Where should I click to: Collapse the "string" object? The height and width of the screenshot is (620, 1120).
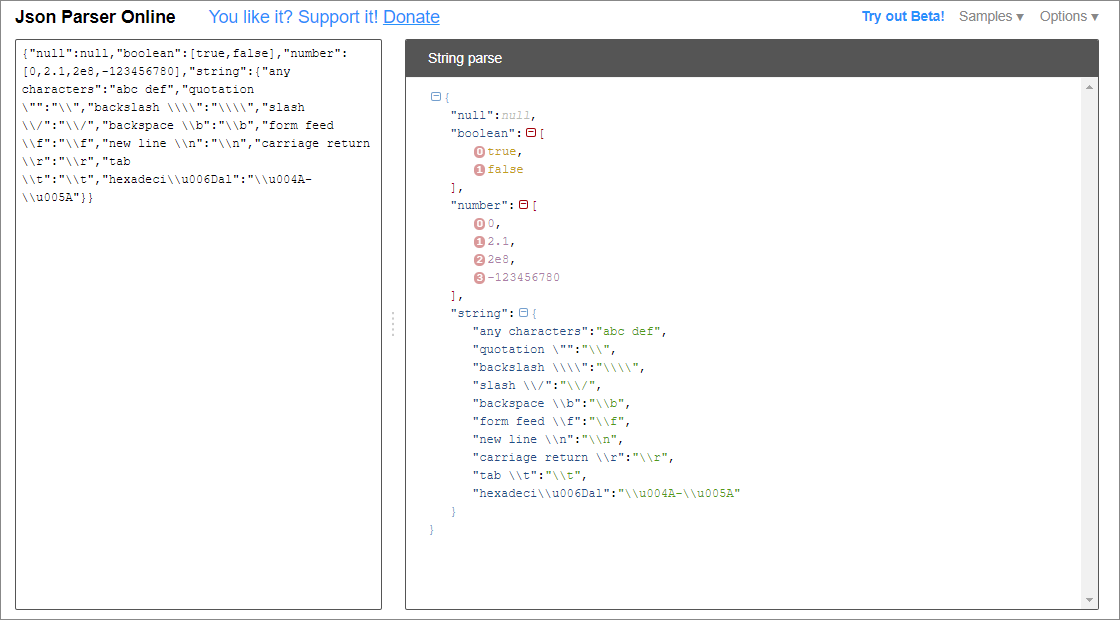[x=523, y=313]
